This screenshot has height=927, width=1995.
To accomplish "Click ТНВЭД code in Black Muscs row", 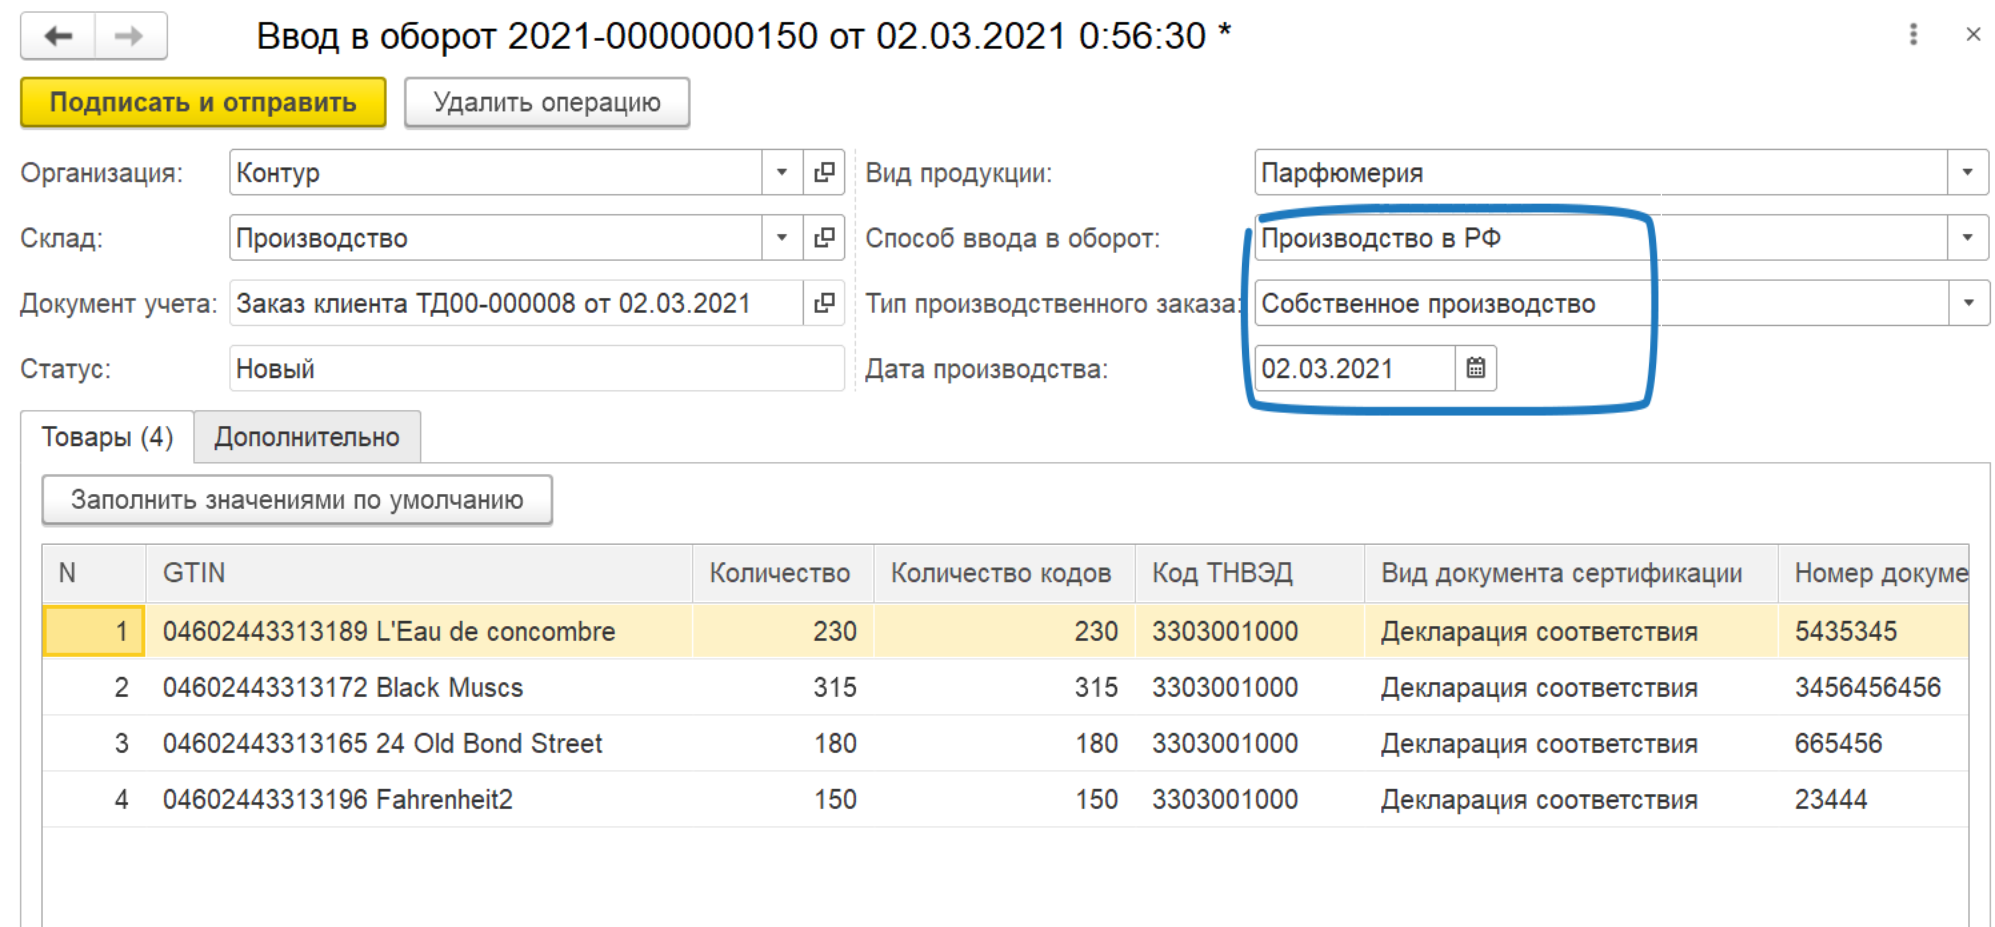I will 1225,687.
